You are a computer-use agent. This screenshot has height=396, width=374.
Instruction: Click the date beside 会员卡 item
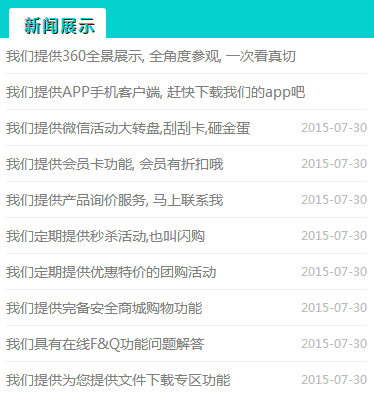334,164
